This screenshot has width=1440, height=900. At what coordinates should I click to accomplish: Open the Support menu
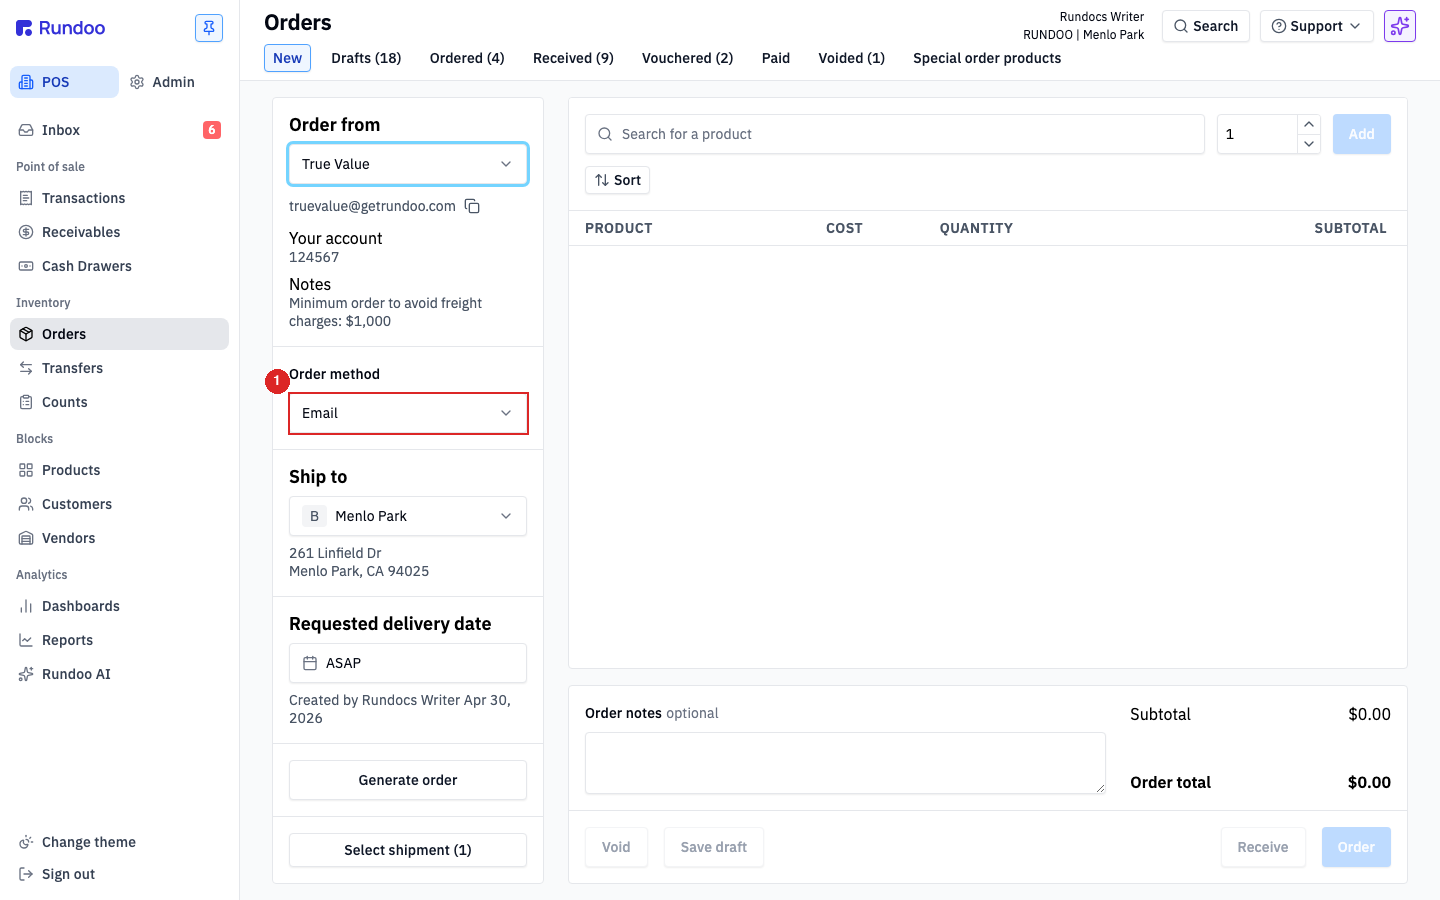pyautogui.click(x=1316, y=26)
